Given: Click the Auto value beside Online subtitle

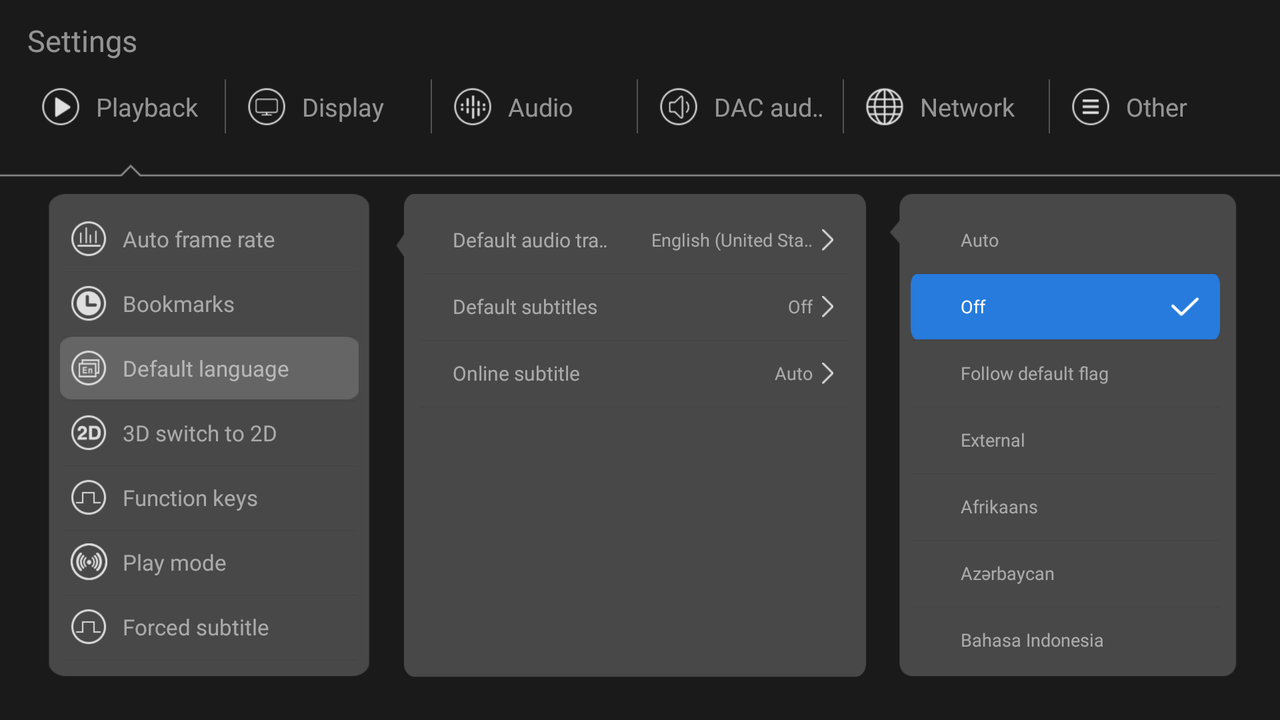Looking at the screenshot, I should (794, 374).
